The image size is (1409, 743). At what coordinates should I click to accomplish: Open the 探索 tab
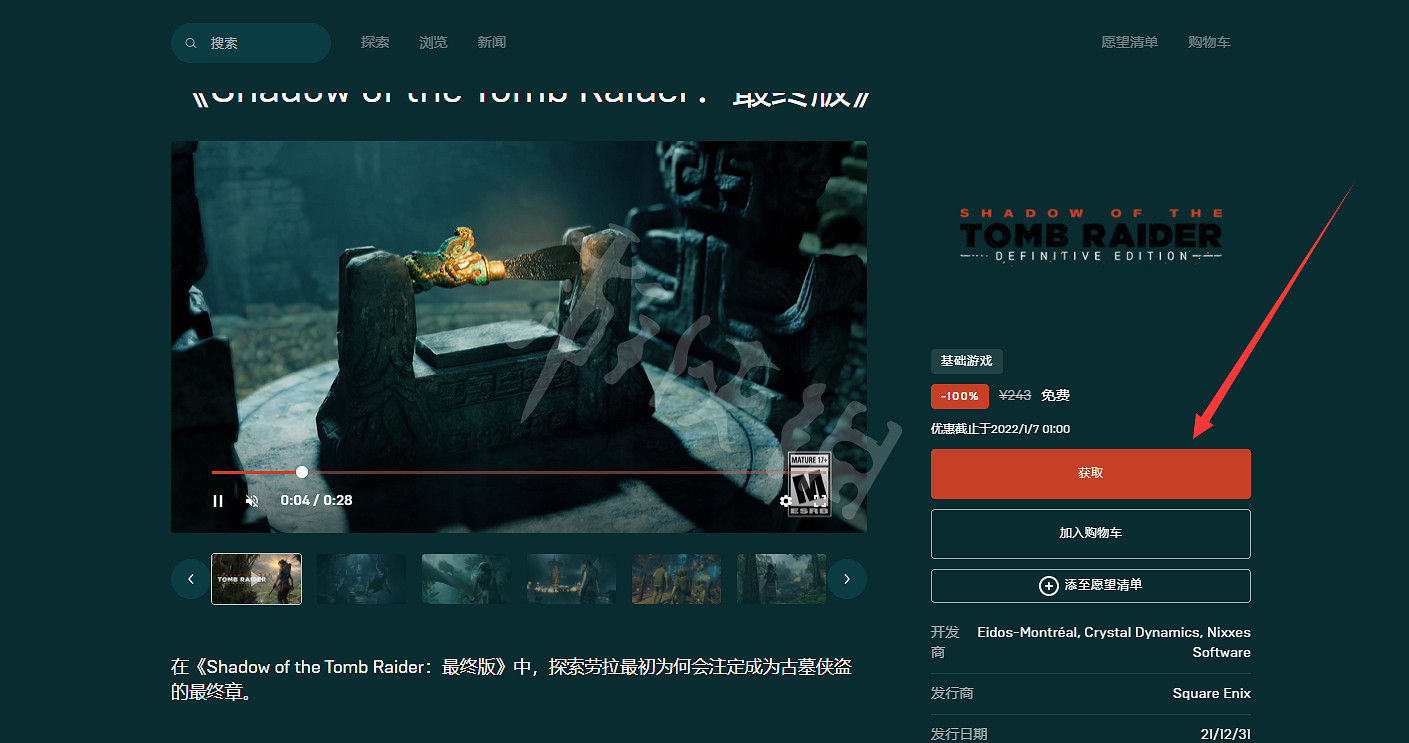point(375,43)
